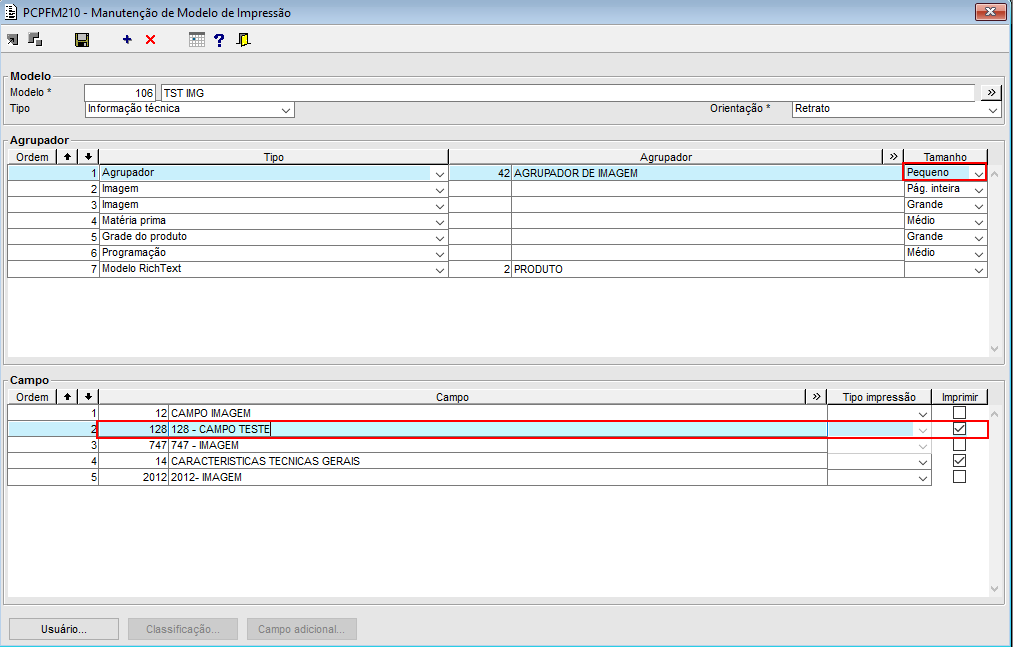Open Tamanho dropdown showing Pequeno
Screen dimensions: 1013x647
(x=979, y=173)
